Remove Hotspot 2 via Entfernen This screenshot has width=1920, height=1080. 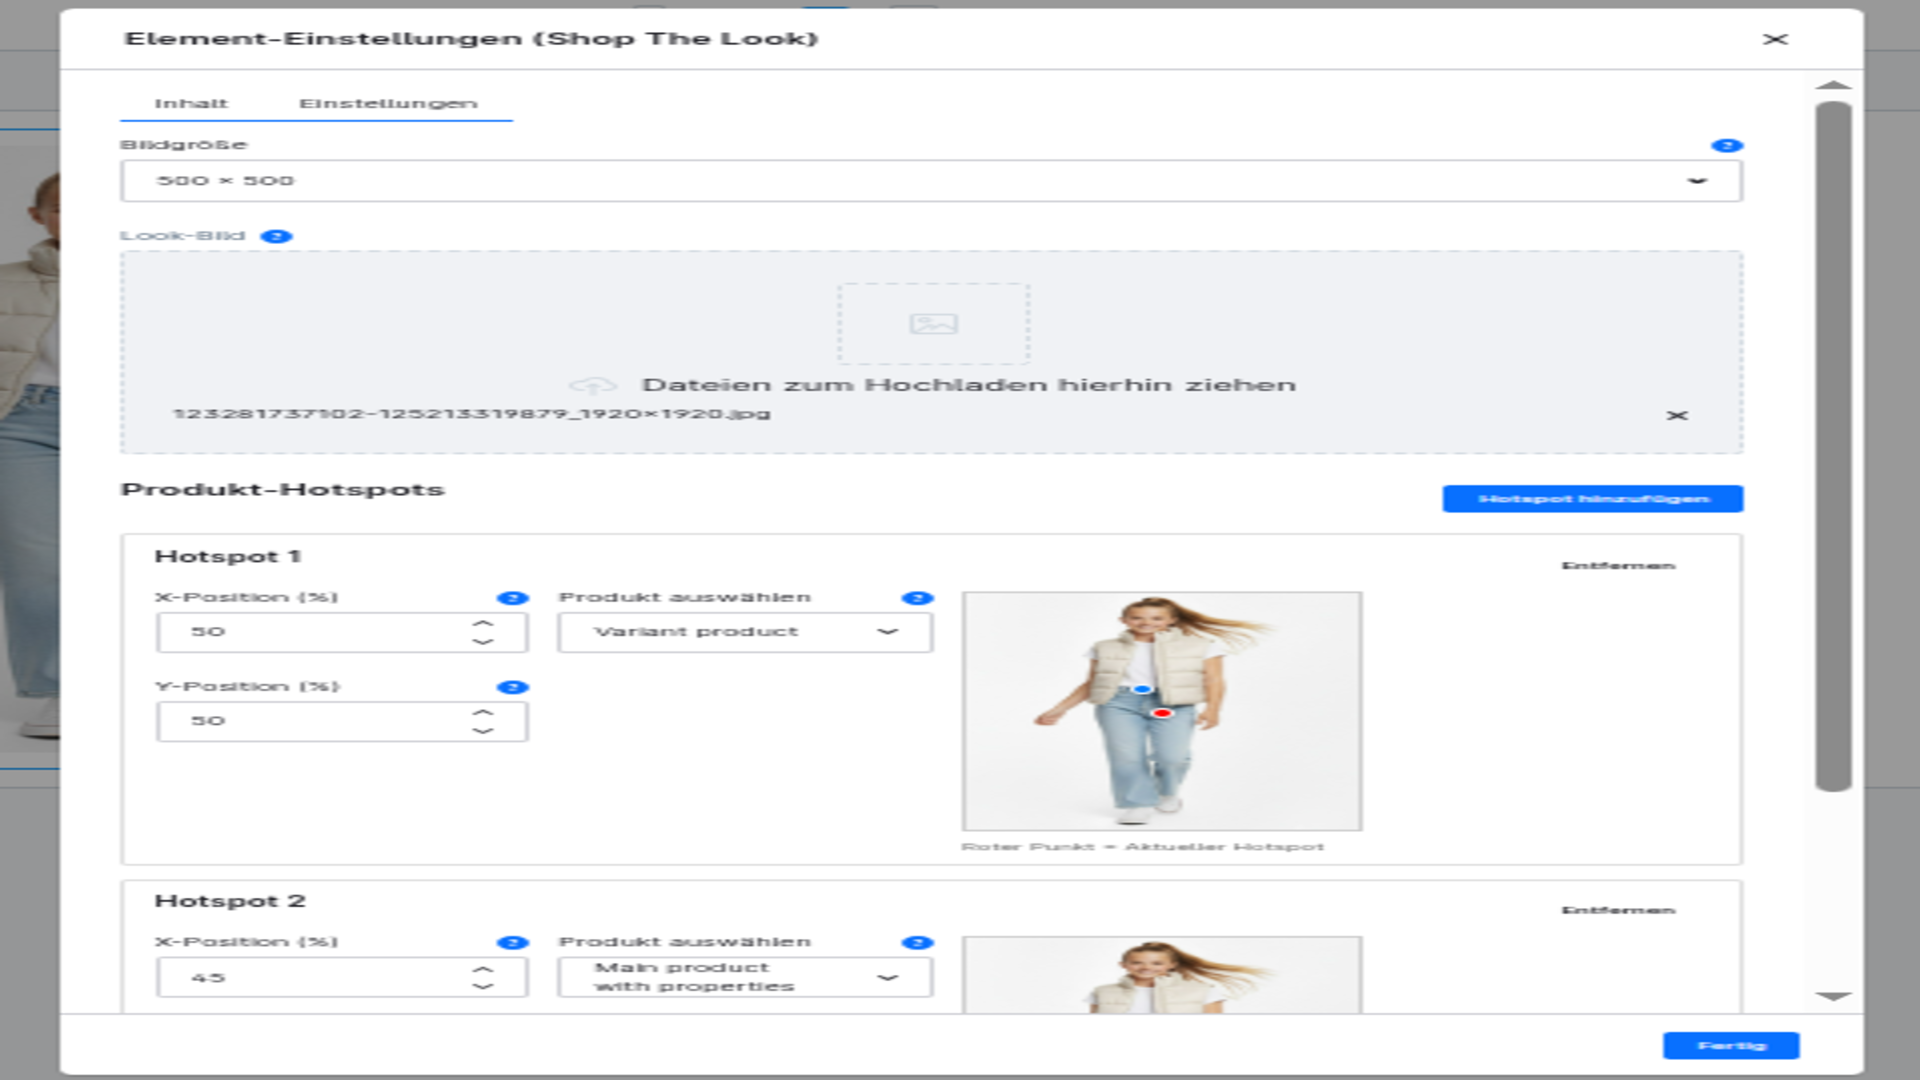[x=1618, y=910]
